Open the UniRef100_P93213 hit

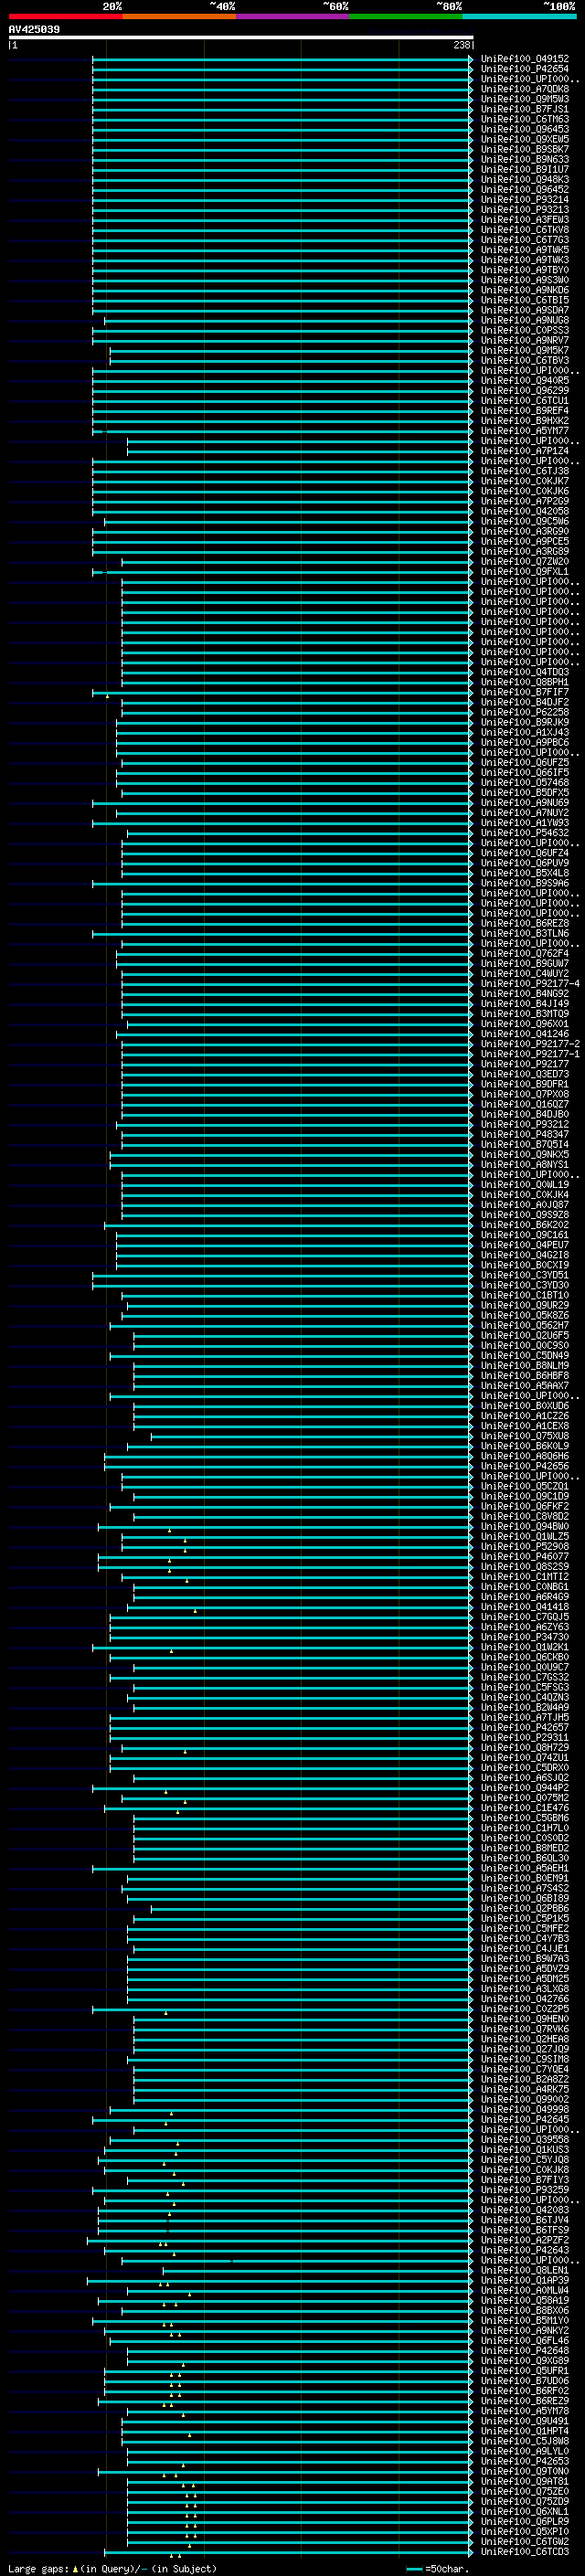(x=525, y=210)
